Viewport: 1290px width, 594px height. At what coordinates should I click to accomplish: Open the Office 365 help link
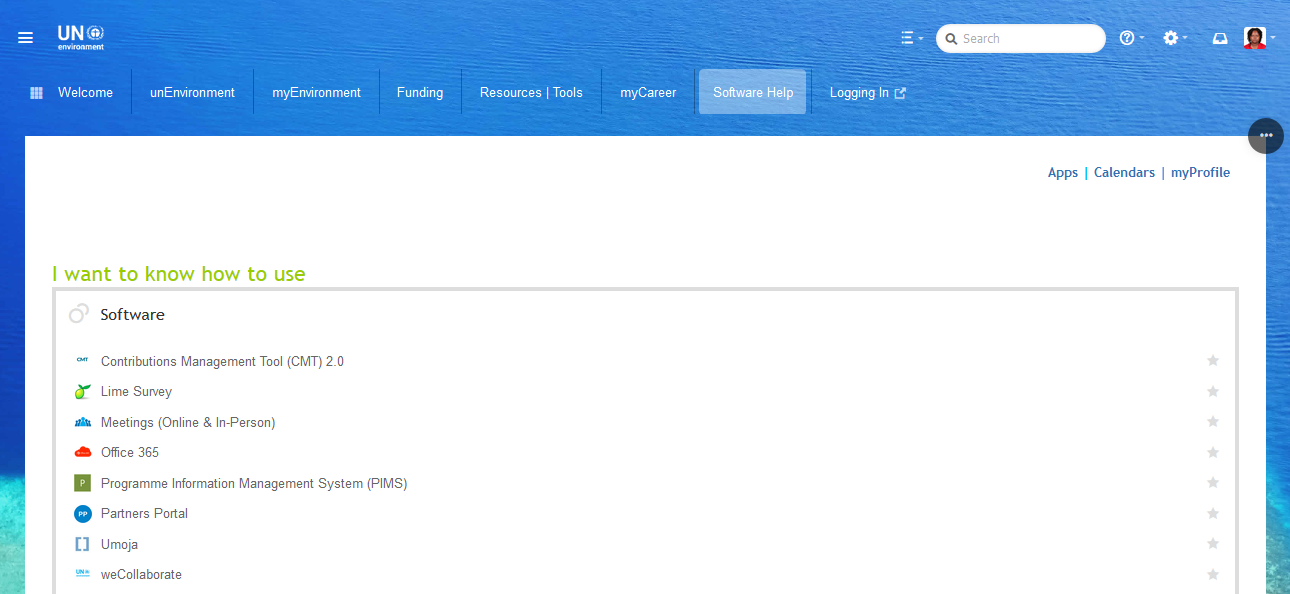point(130,453)
